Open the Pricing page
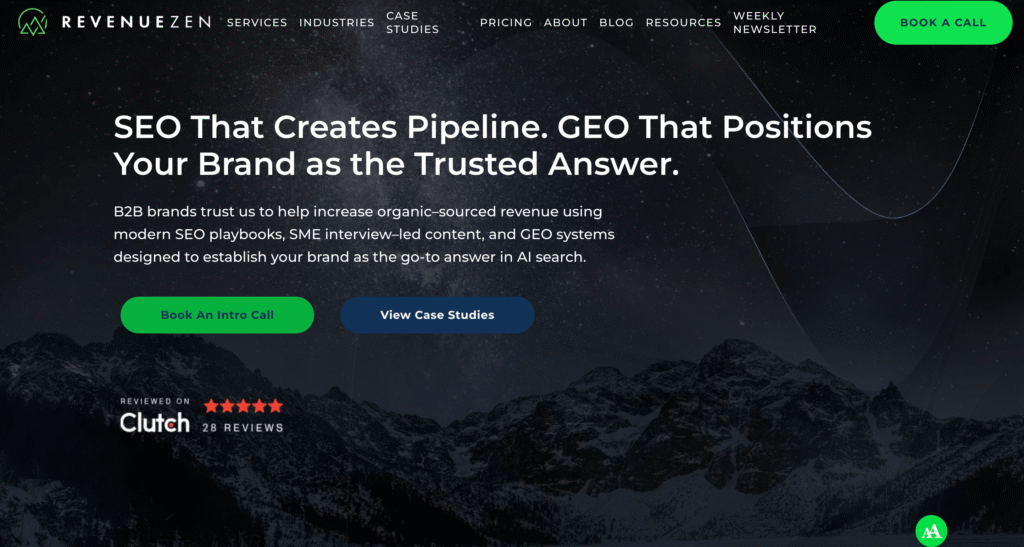The image size is (1024, 547). point(505,22)
